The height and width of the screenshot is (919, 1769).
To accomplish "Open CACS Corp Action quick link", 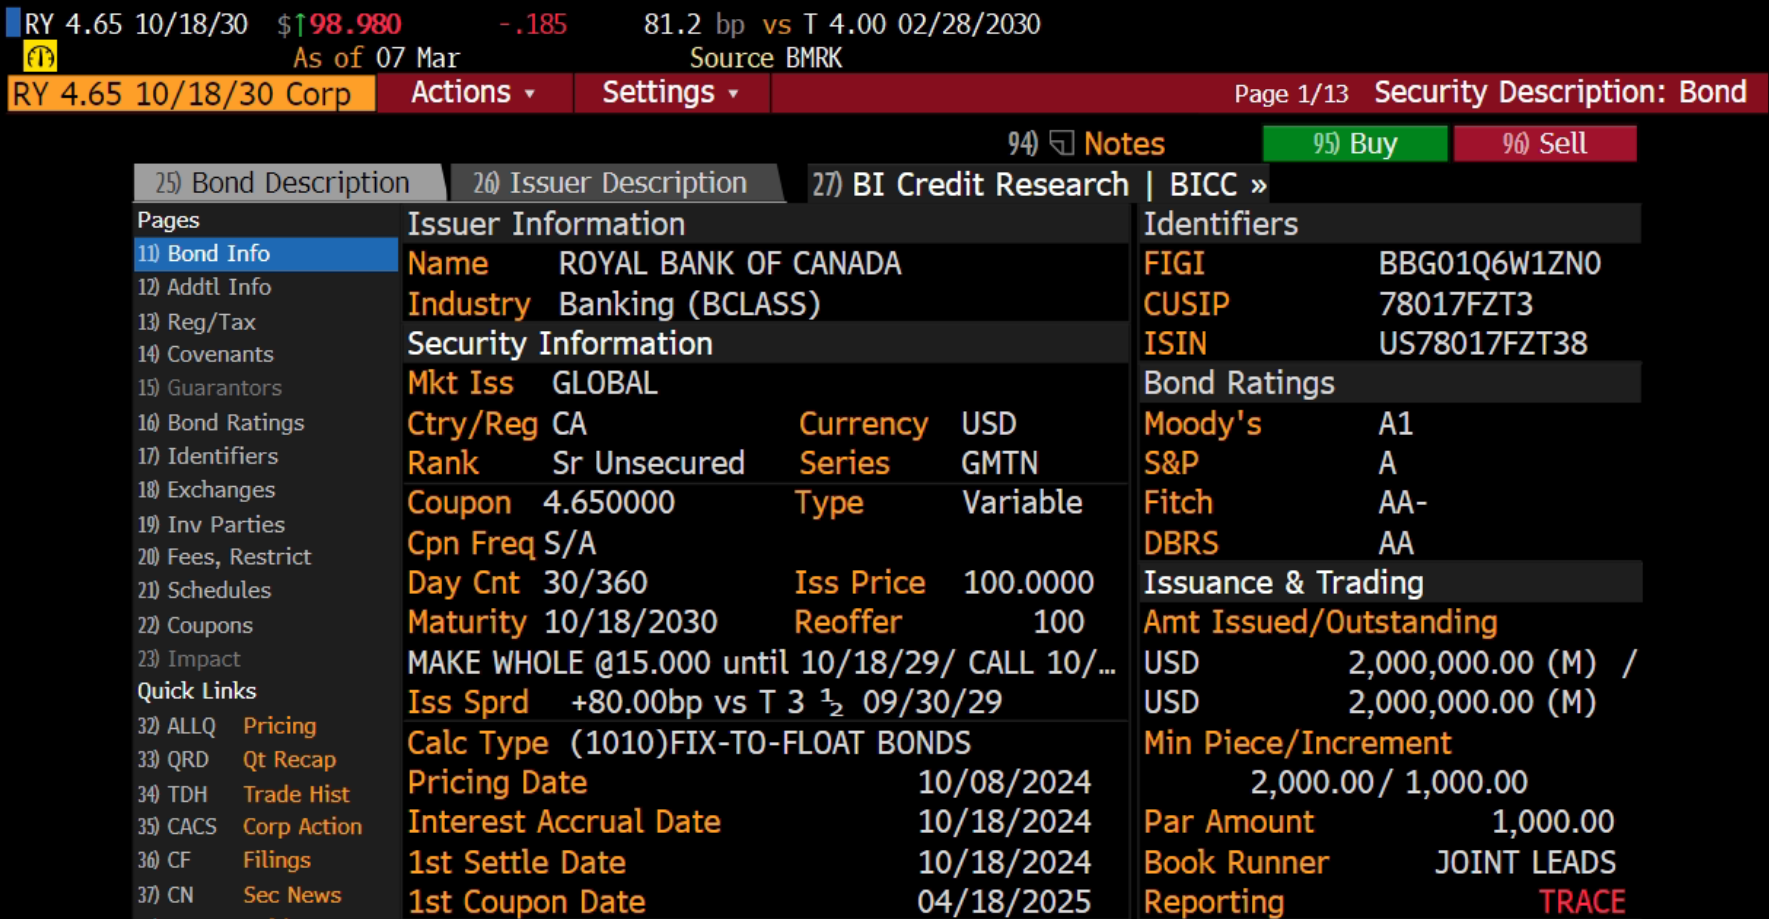I will coord(250,827).
